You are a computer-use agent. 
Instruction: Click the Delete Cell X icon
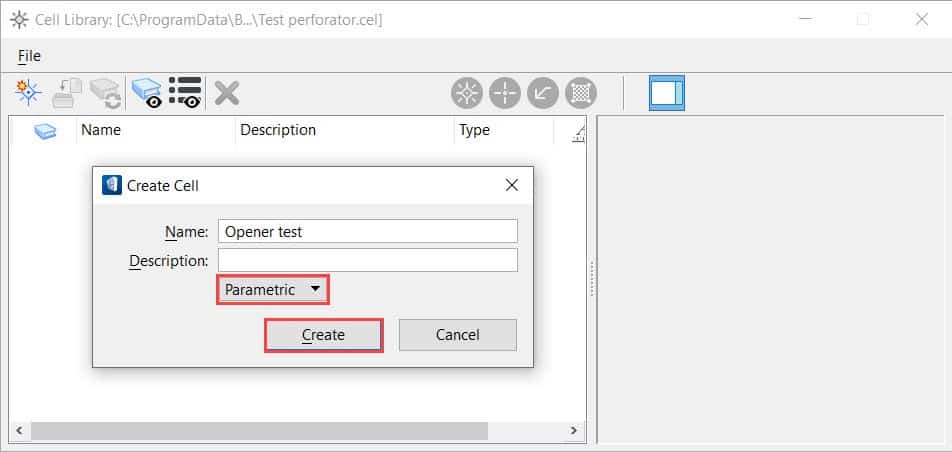click(x=227, y=93)
